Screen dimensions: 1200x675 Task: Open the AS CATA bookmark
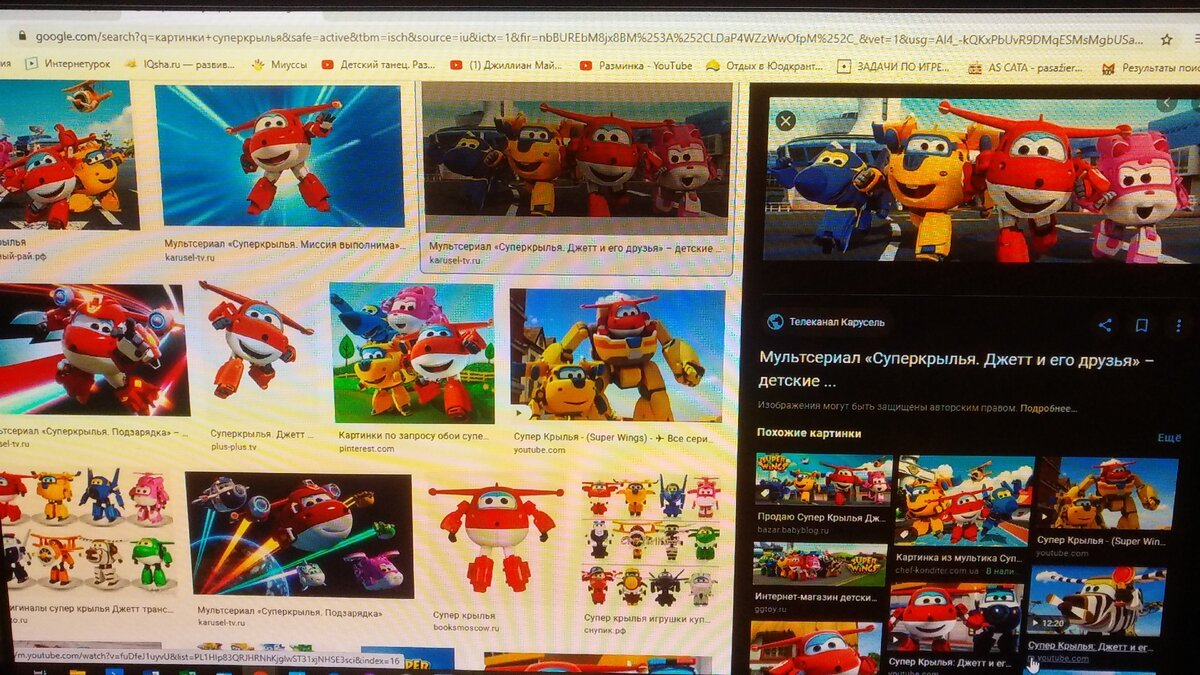click(x=1026, y=68)
